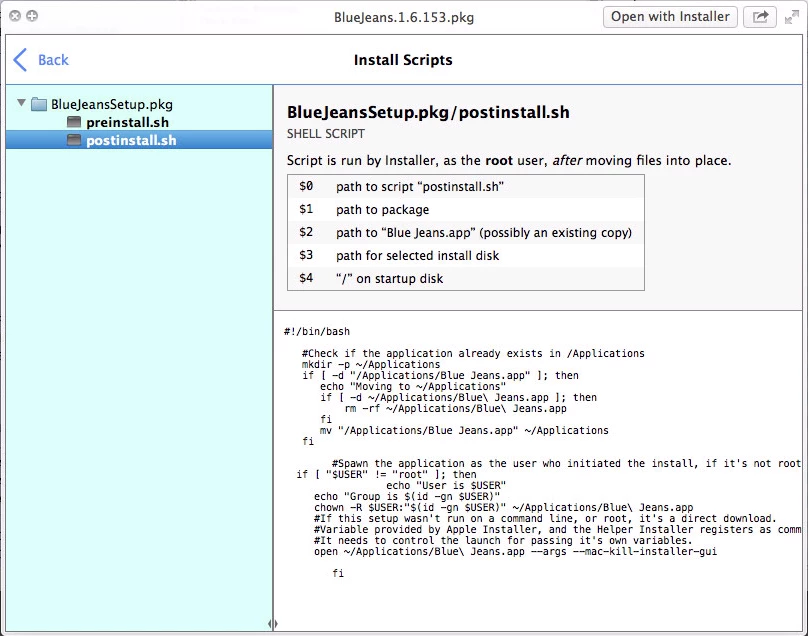The height and width of the screenshot is (636, 808).
Task: Click the BlueJeansSetup.pkg folder icon
Action: tap(39, 104)
